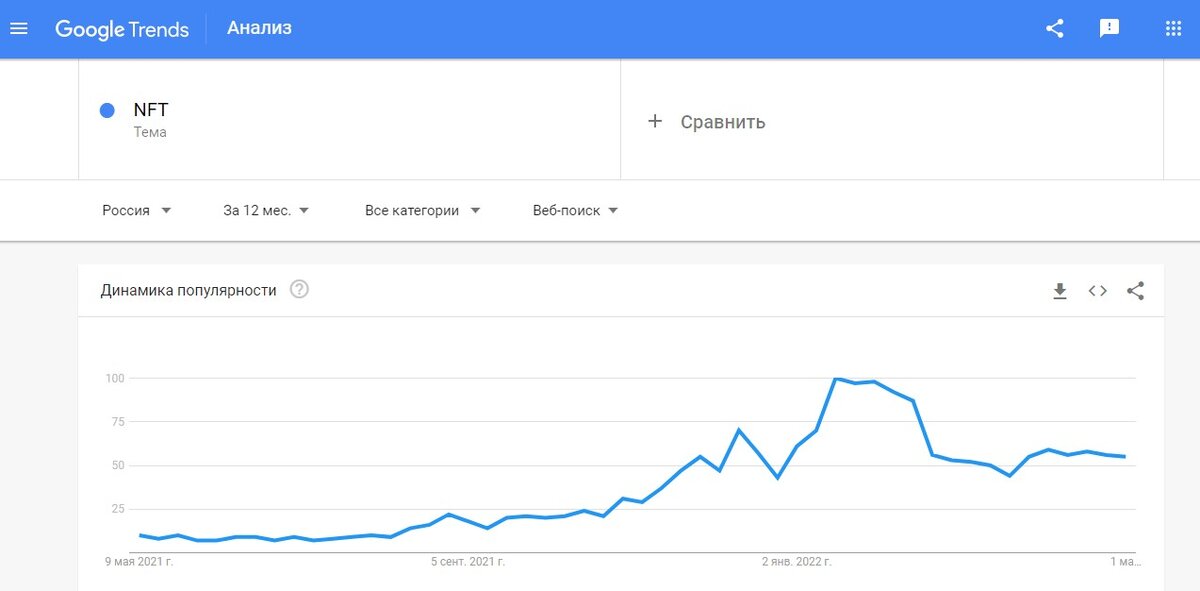Show help for Динамика популярности
The width and height of the screenshot is (1200, 591).
pos(299,290)
